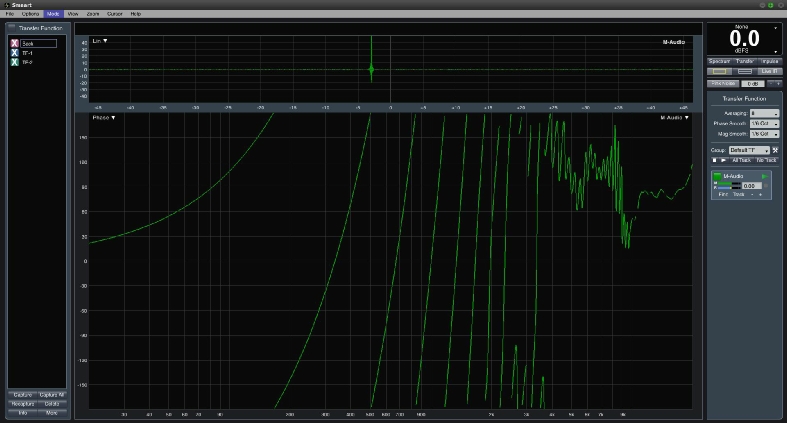Open the Phase Smooth dropdown
The height and width of the screenshot is (423, 787).
(x=764, y=123)
